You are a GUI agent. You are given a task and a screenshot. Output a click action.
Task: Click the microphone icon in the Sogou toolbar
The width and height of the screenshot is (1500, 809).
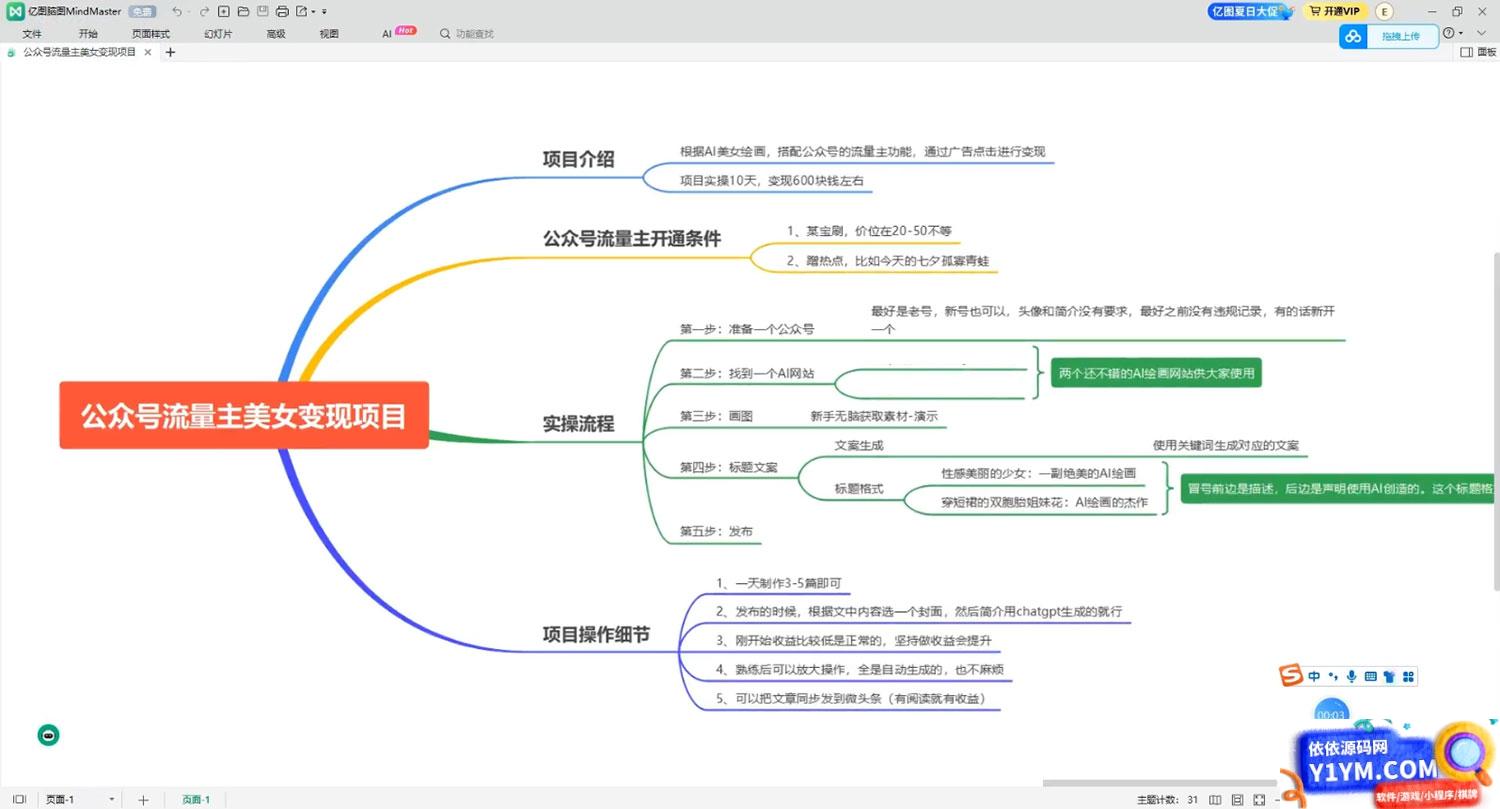(x=1351, y=676)
